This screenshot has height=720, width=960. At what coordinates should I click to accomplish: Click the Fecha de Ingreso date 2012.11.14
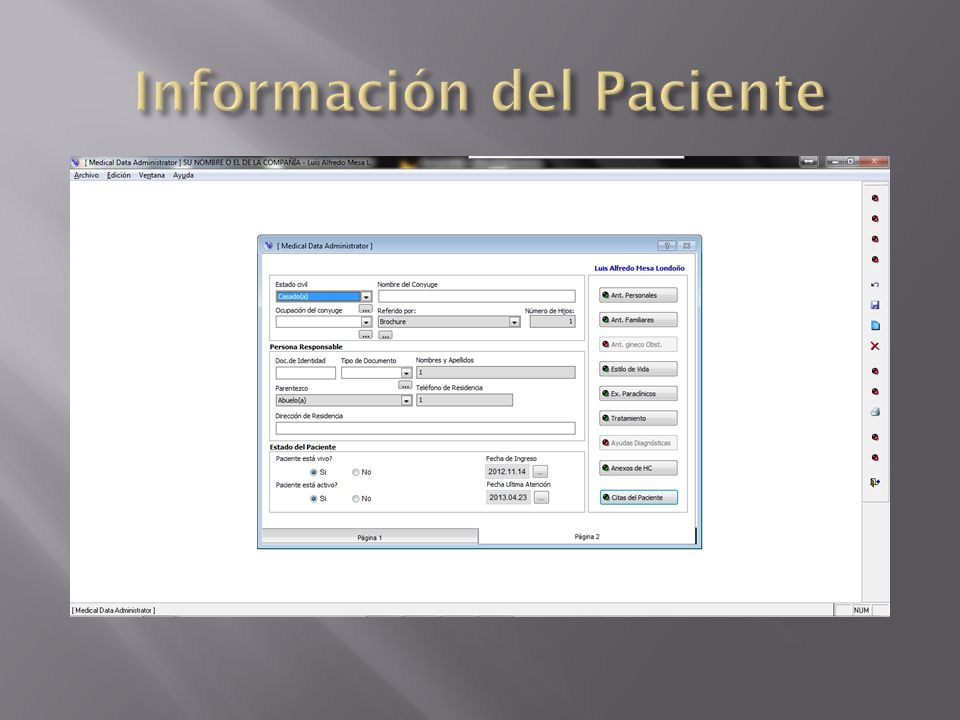point(507,471)
